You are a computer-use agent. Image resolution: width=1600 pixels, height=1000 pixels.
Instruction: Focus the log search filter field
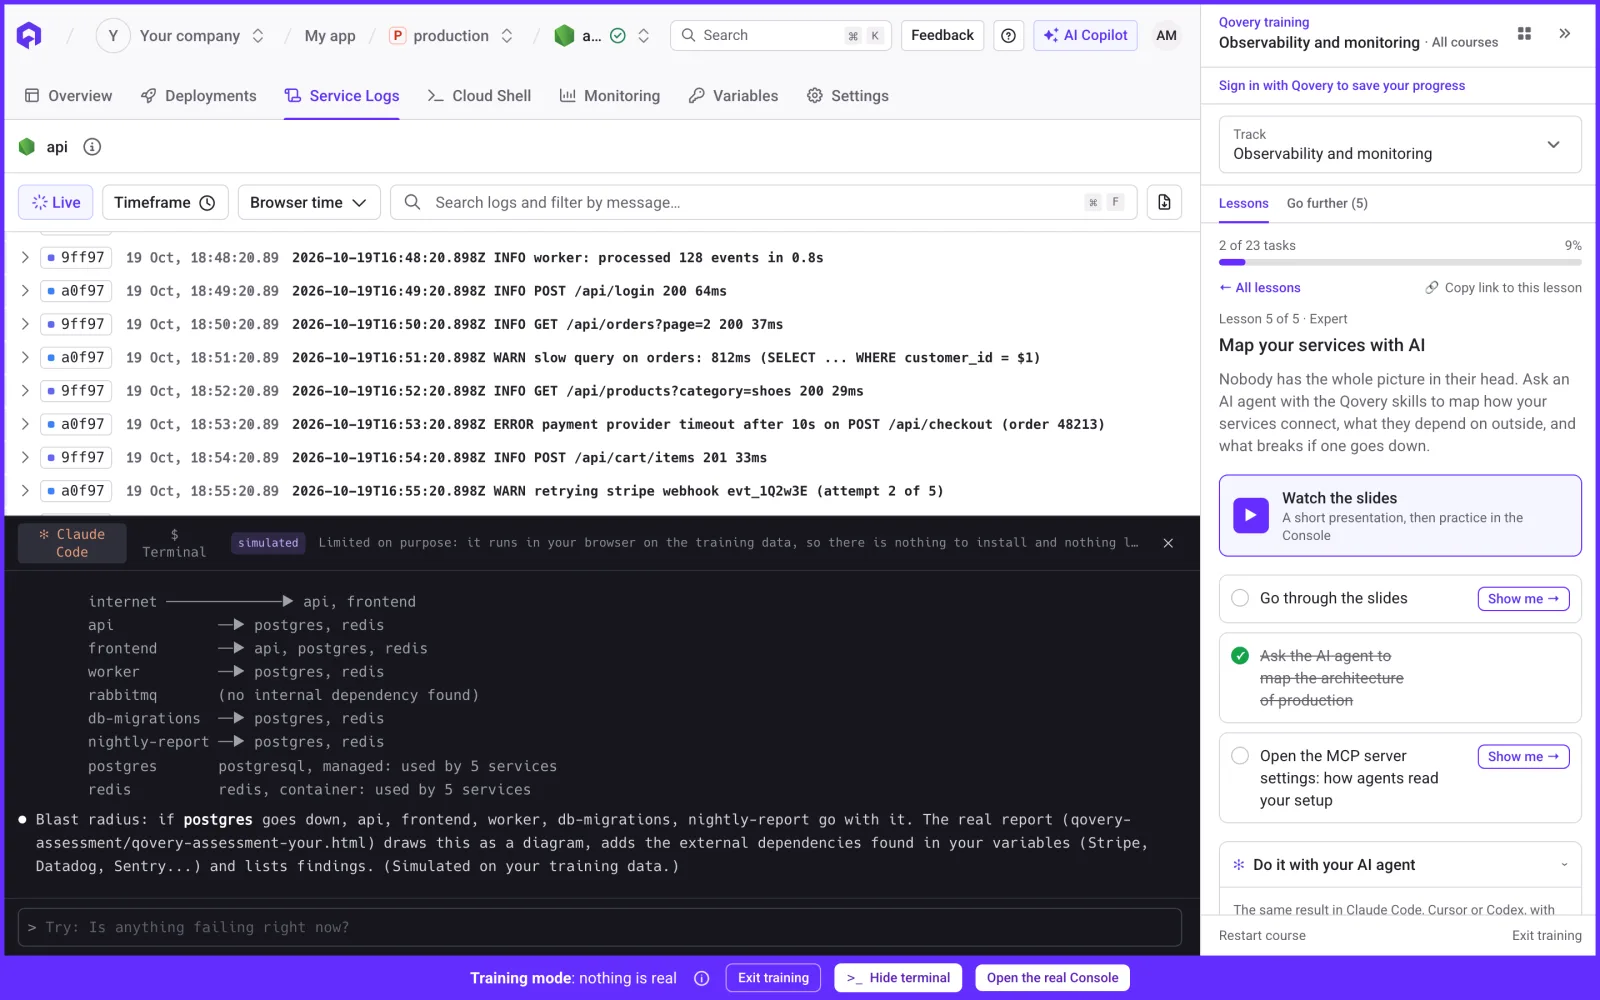pyautogui.click(x=763, y=202)
